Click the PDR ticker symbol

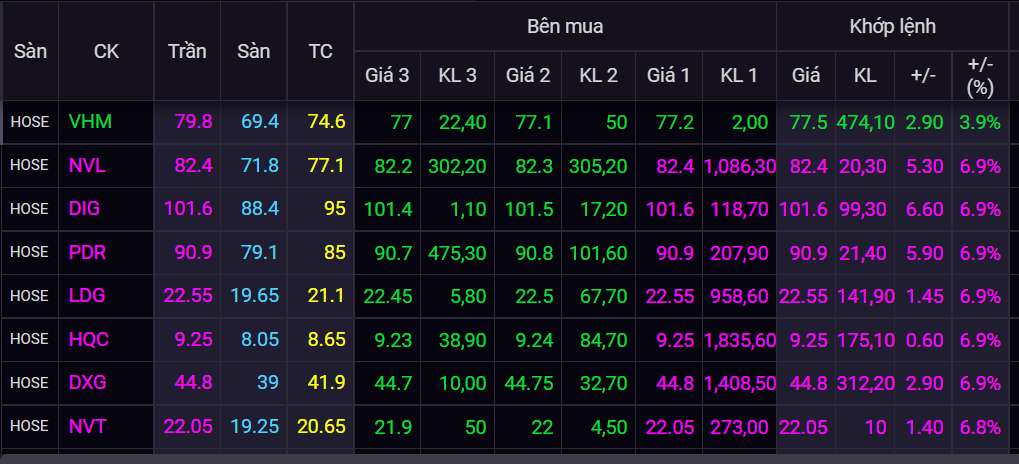[89, 252]
